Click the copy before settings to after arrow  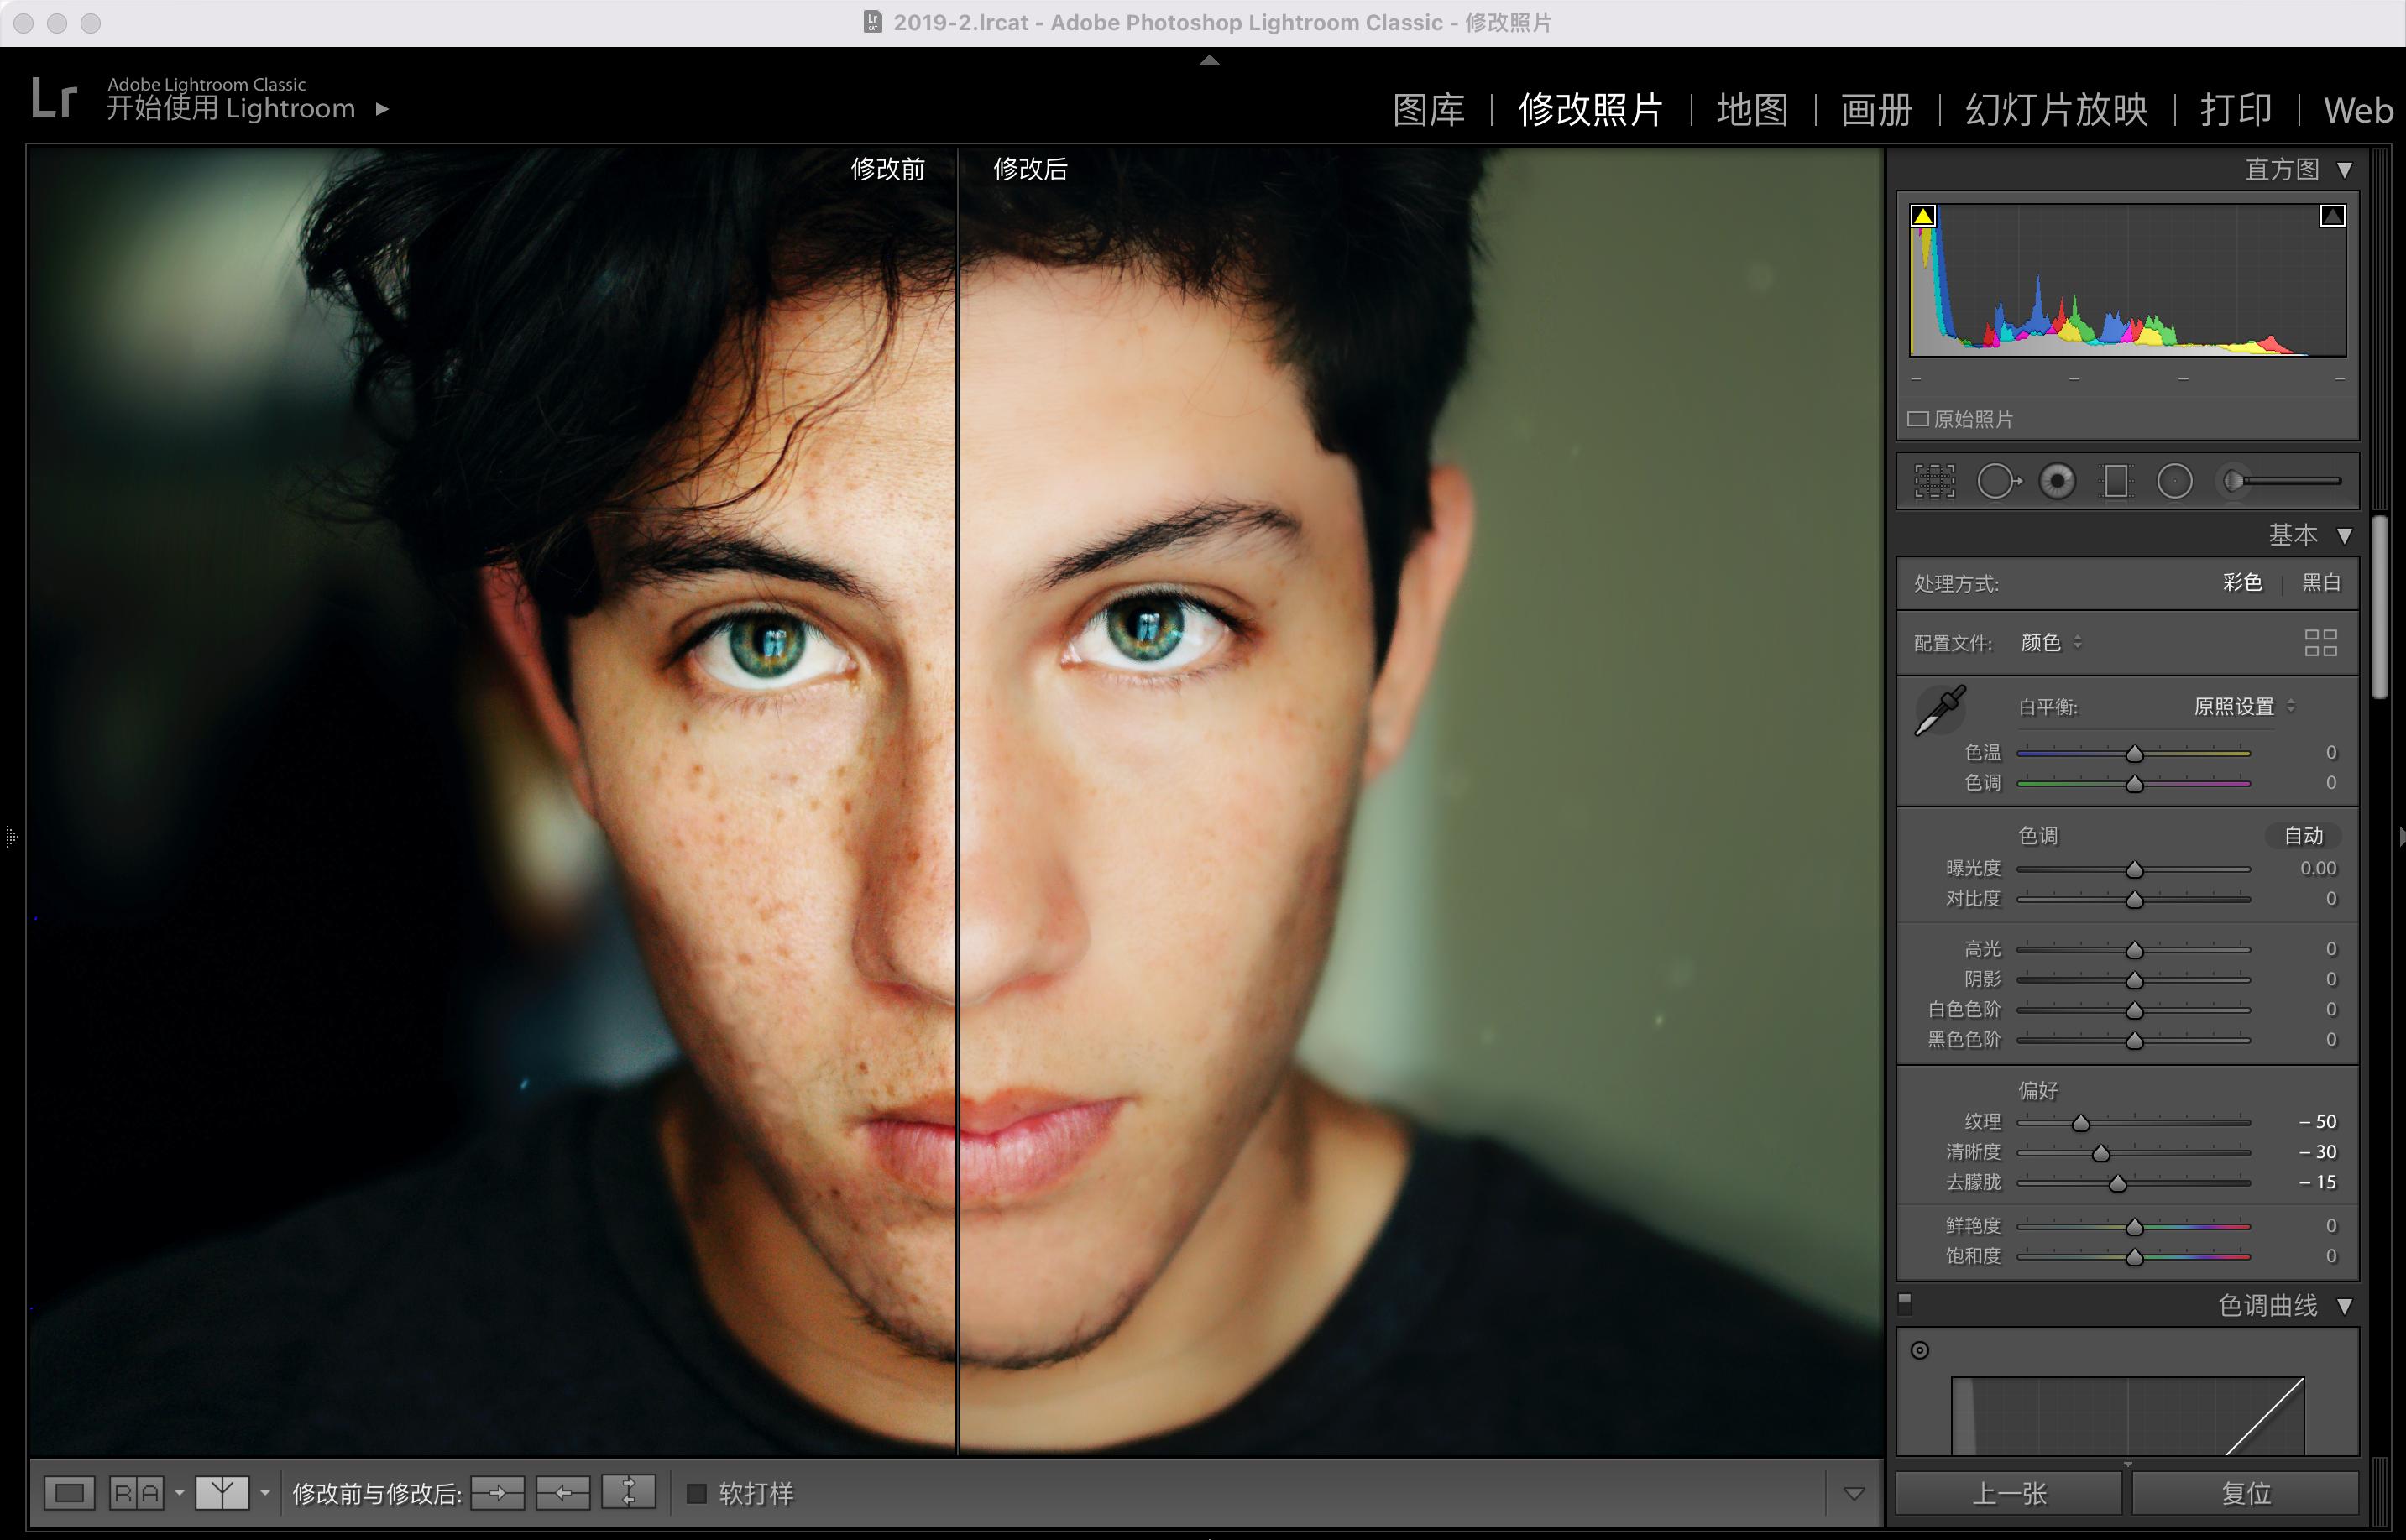pyautogui.click(x=497, y=1493)
